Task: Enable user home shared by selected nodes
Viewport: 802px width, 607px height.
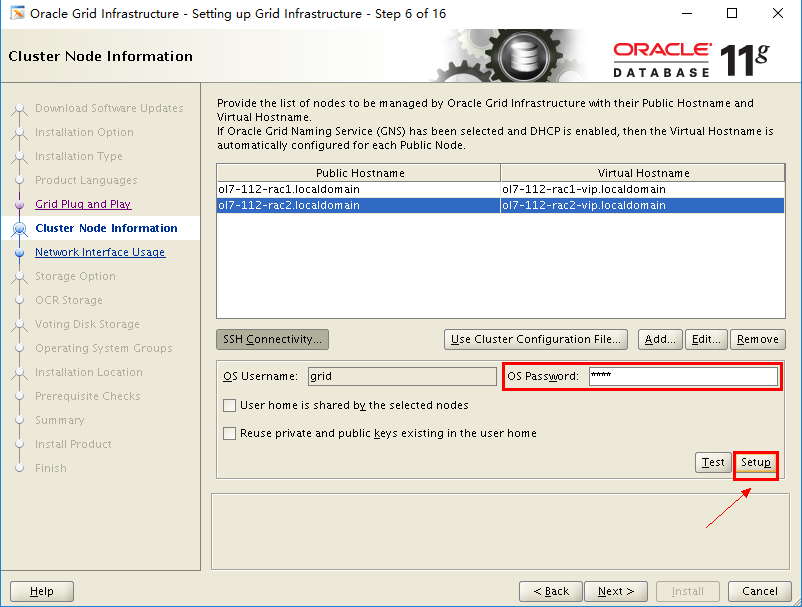Action: point(230,406)
